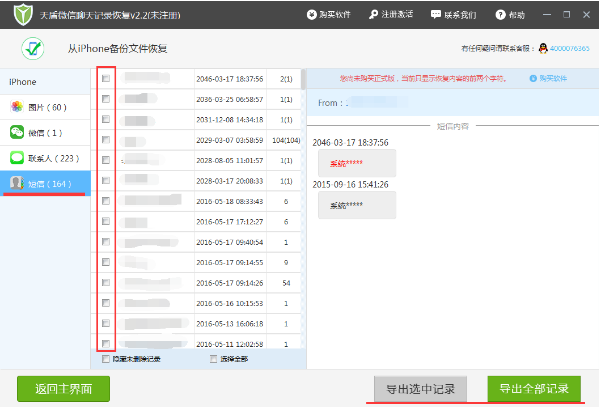Toggle the 选择全部 select all checkbox
Screen dimensions: 599x407
214,359
